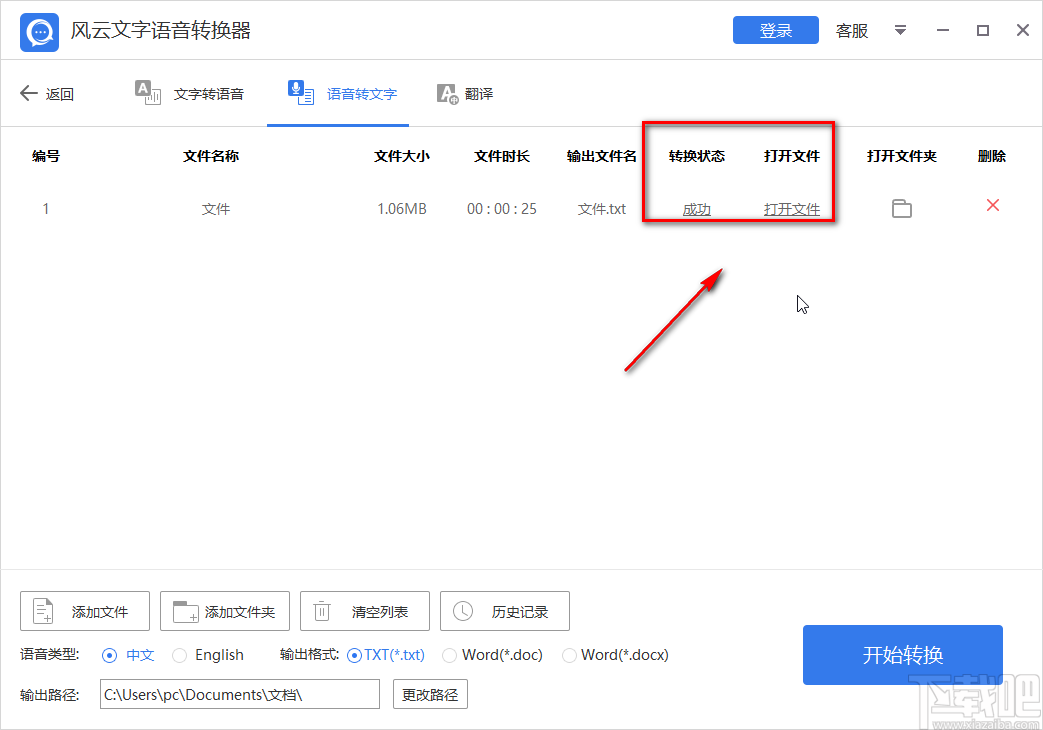
Task: Switch voice type to English
Action: pyautogui.click(x=180, y=655)
